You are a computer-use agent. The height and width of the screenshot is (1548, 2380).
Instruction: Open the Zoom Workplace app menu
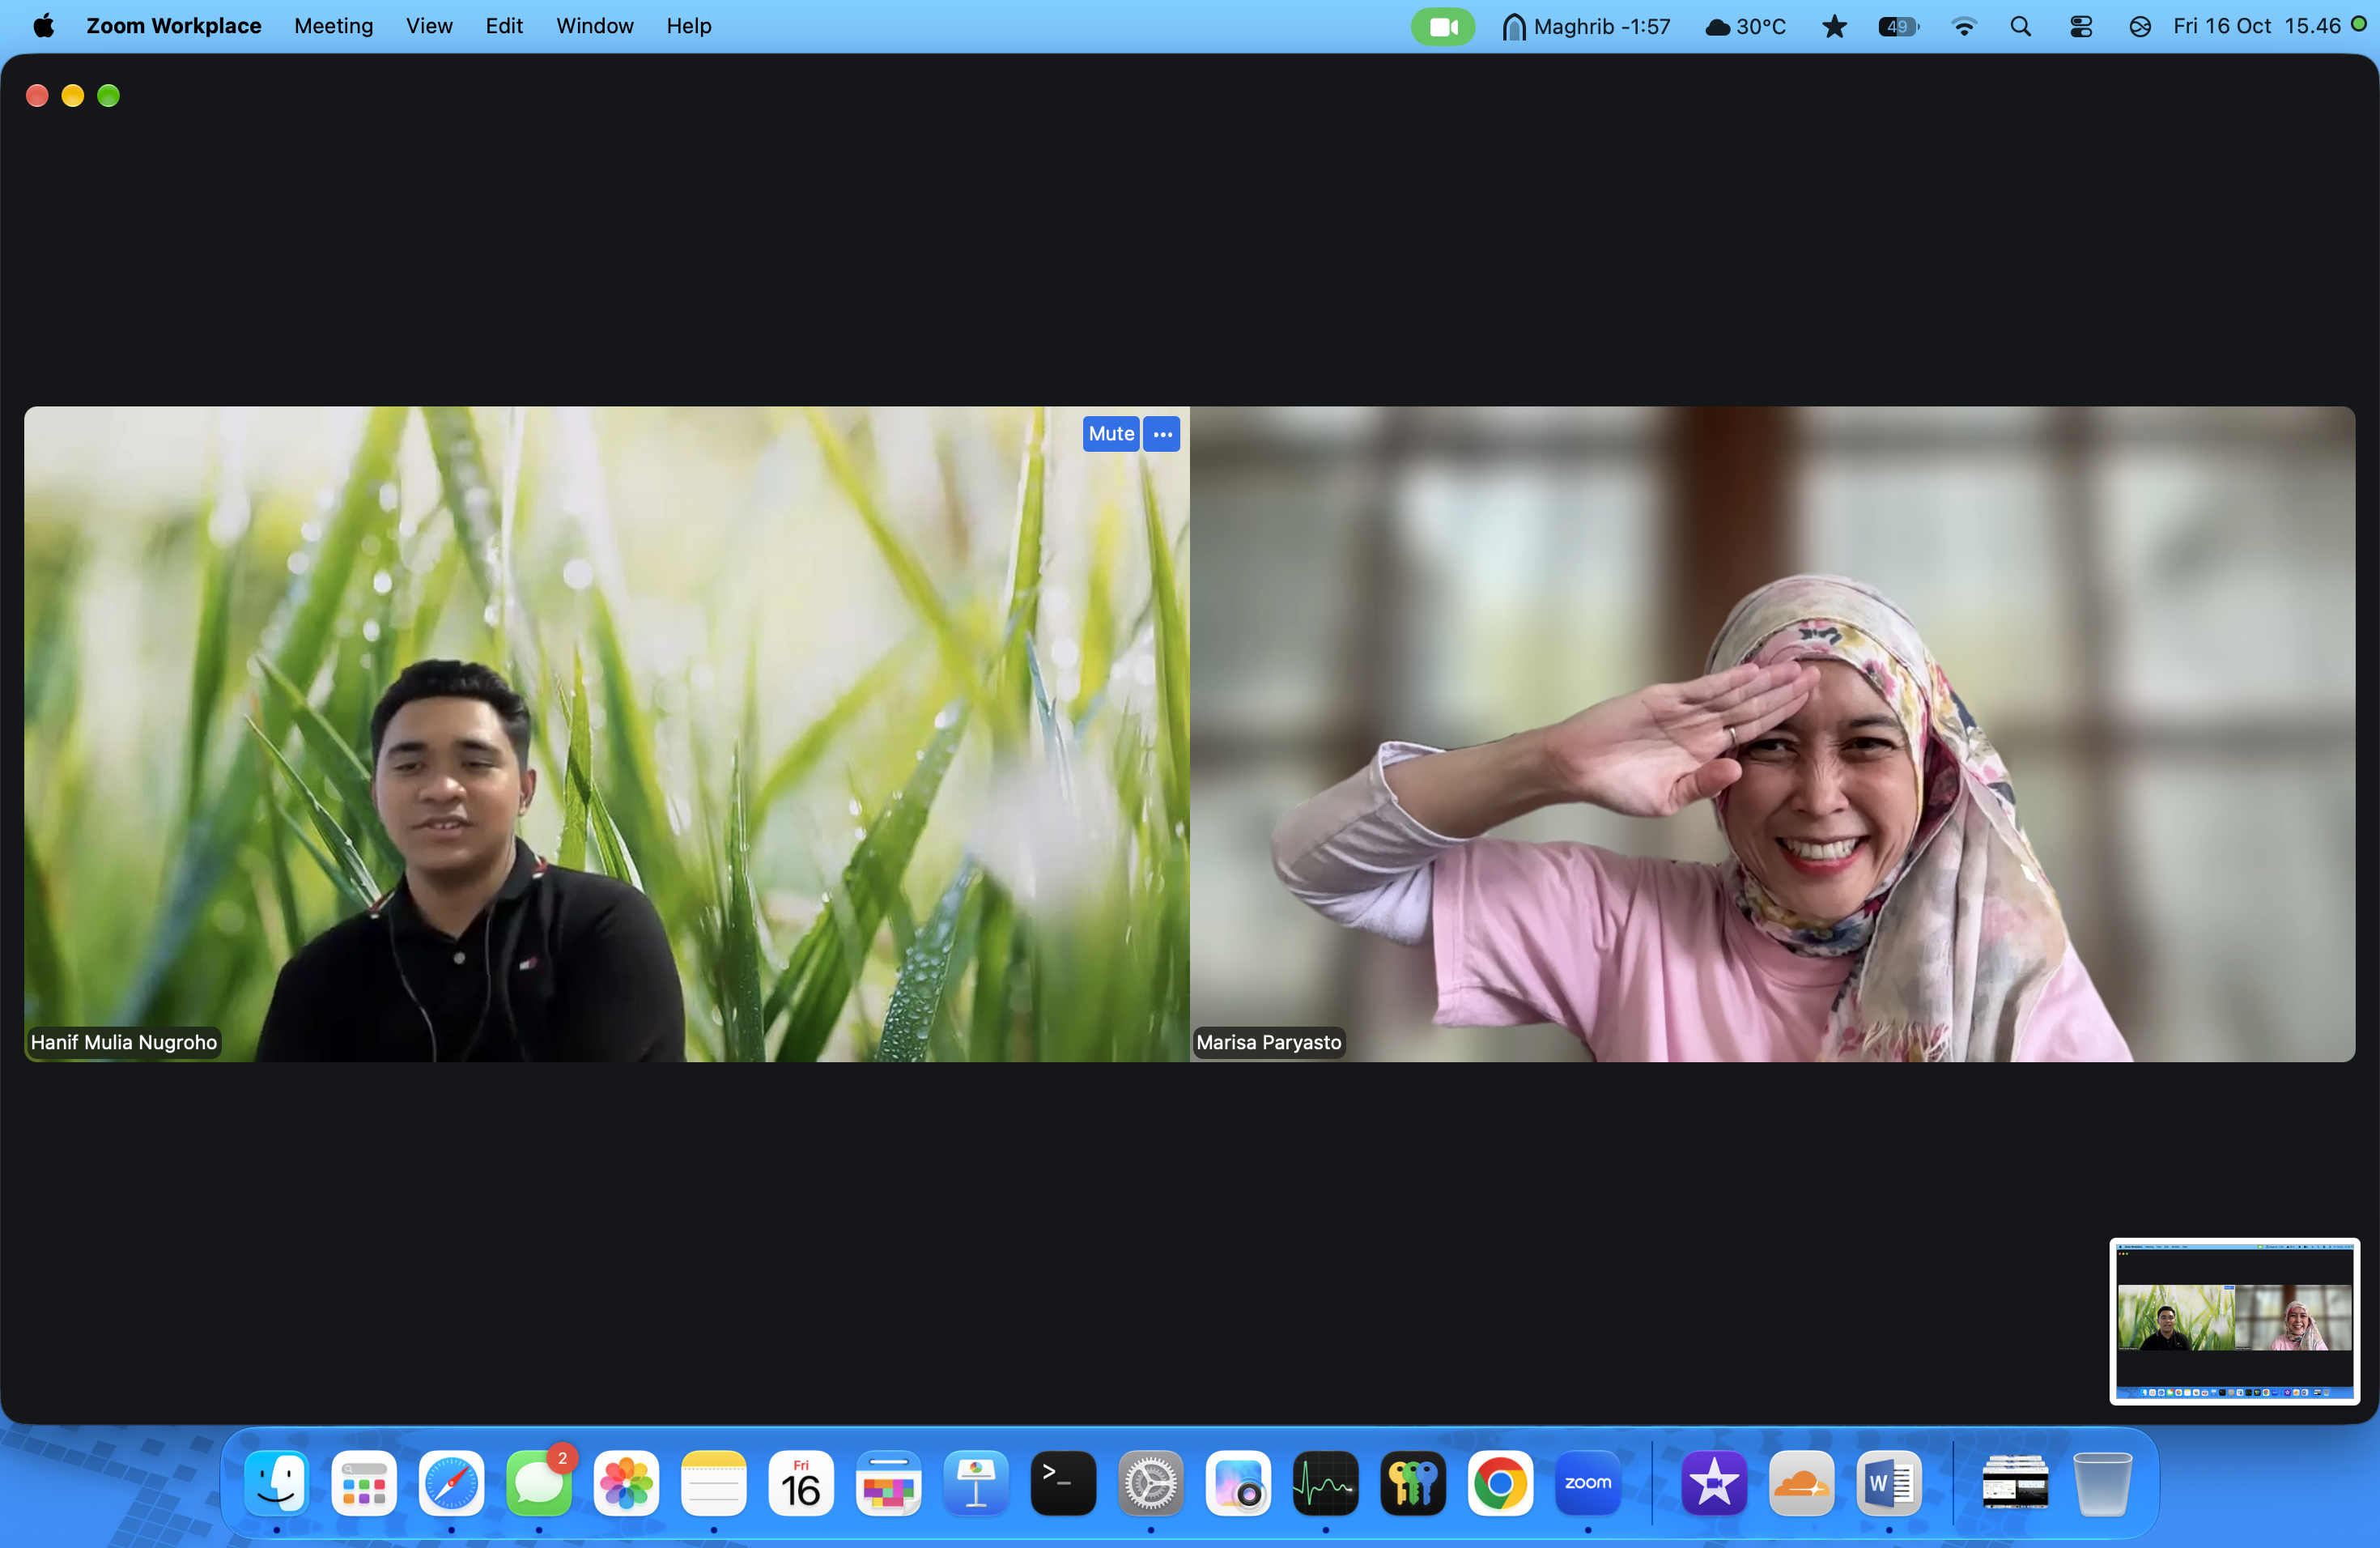[174, 26]
